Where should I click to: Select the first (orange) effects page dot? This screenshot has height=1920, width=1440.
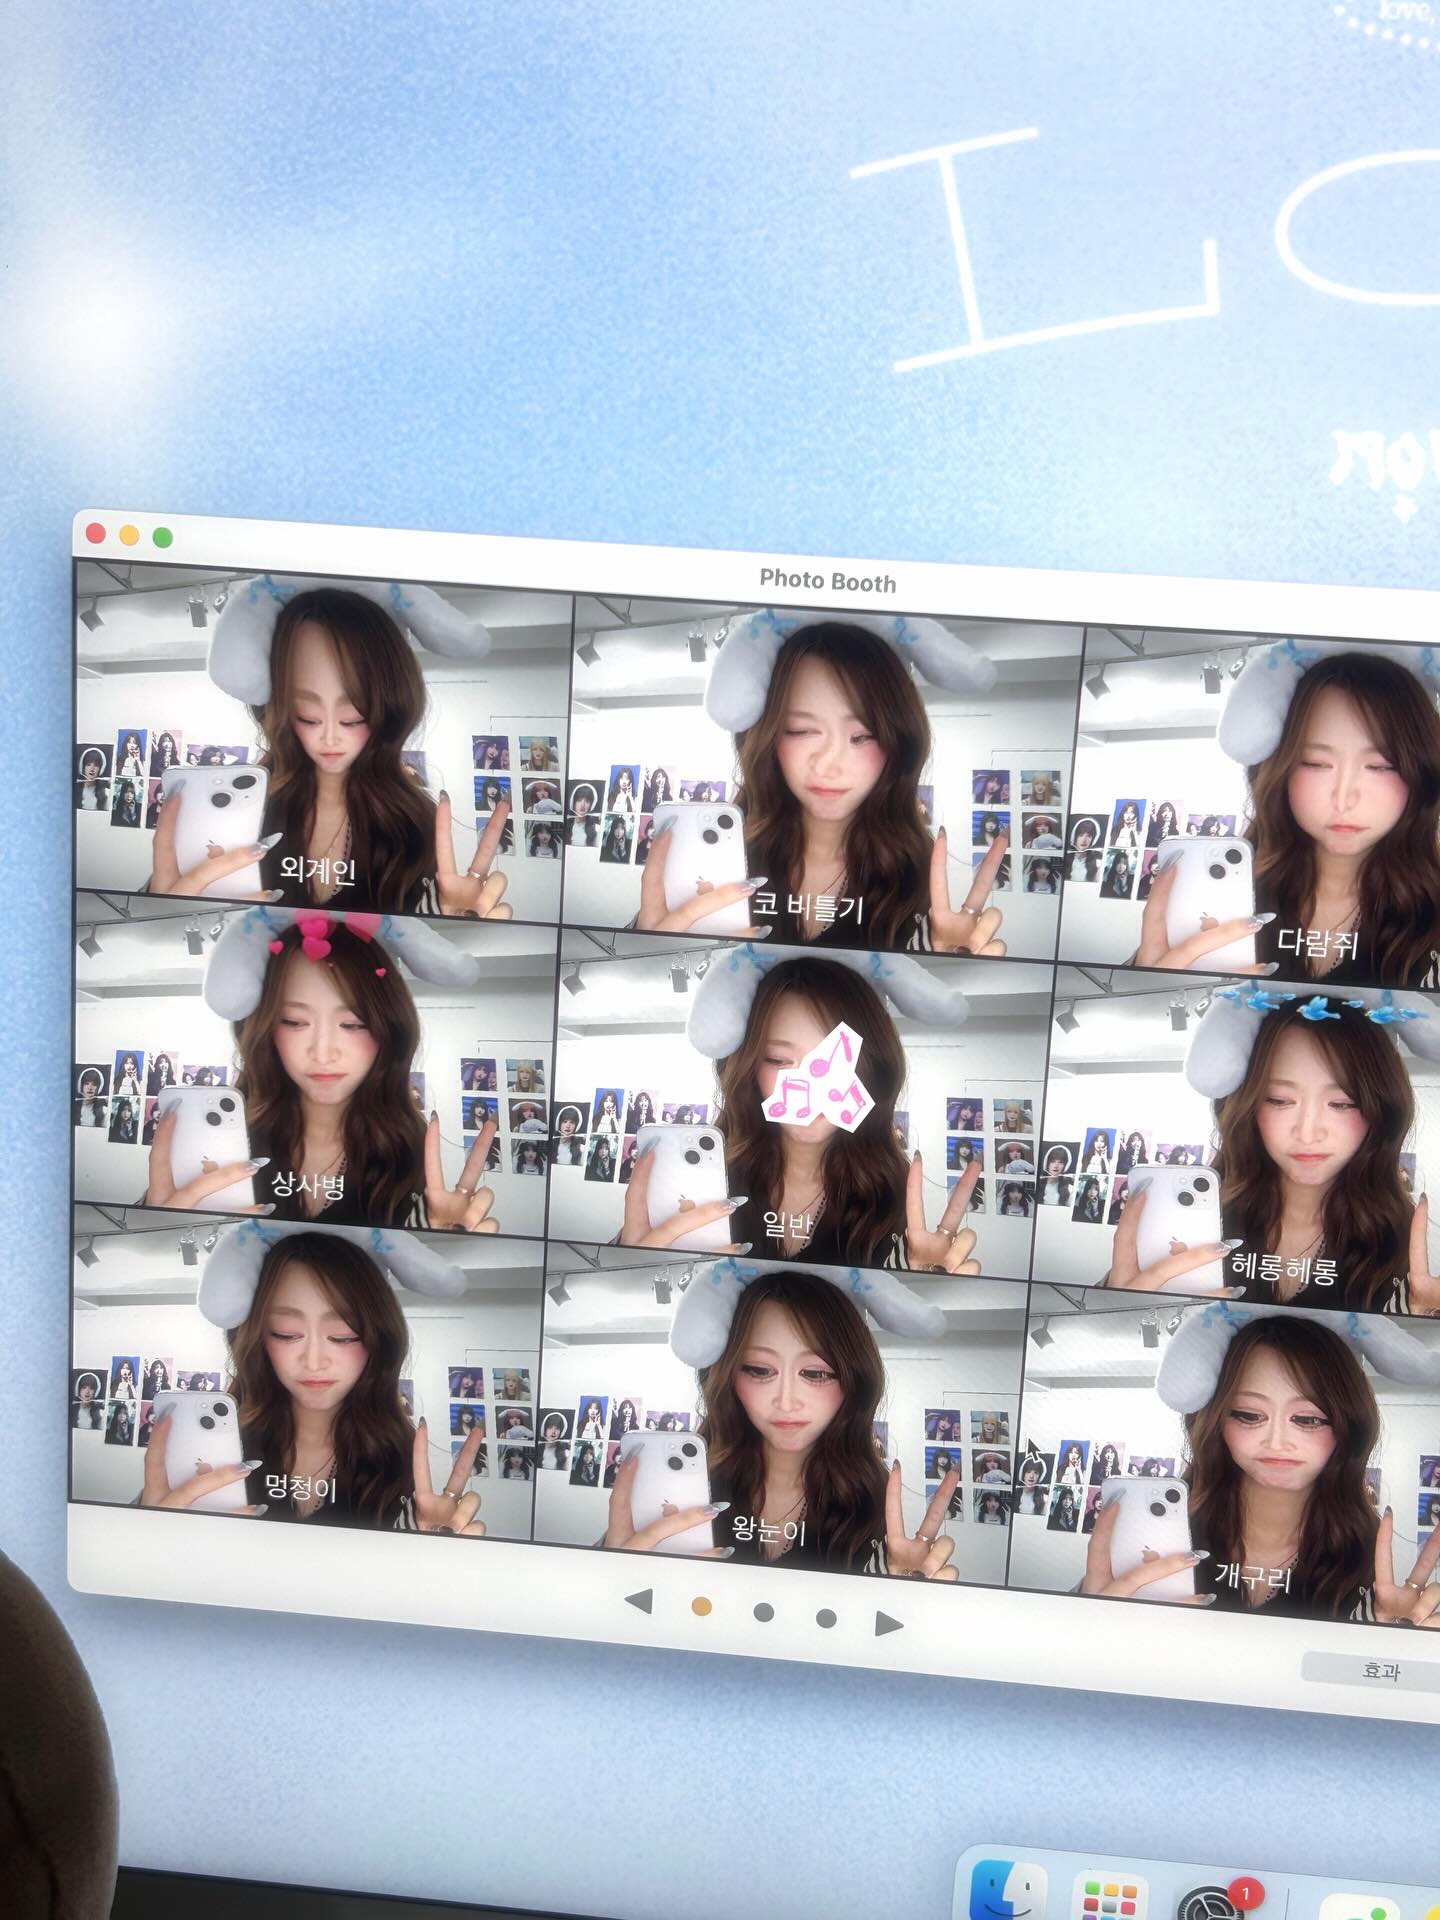[702, 1606]
